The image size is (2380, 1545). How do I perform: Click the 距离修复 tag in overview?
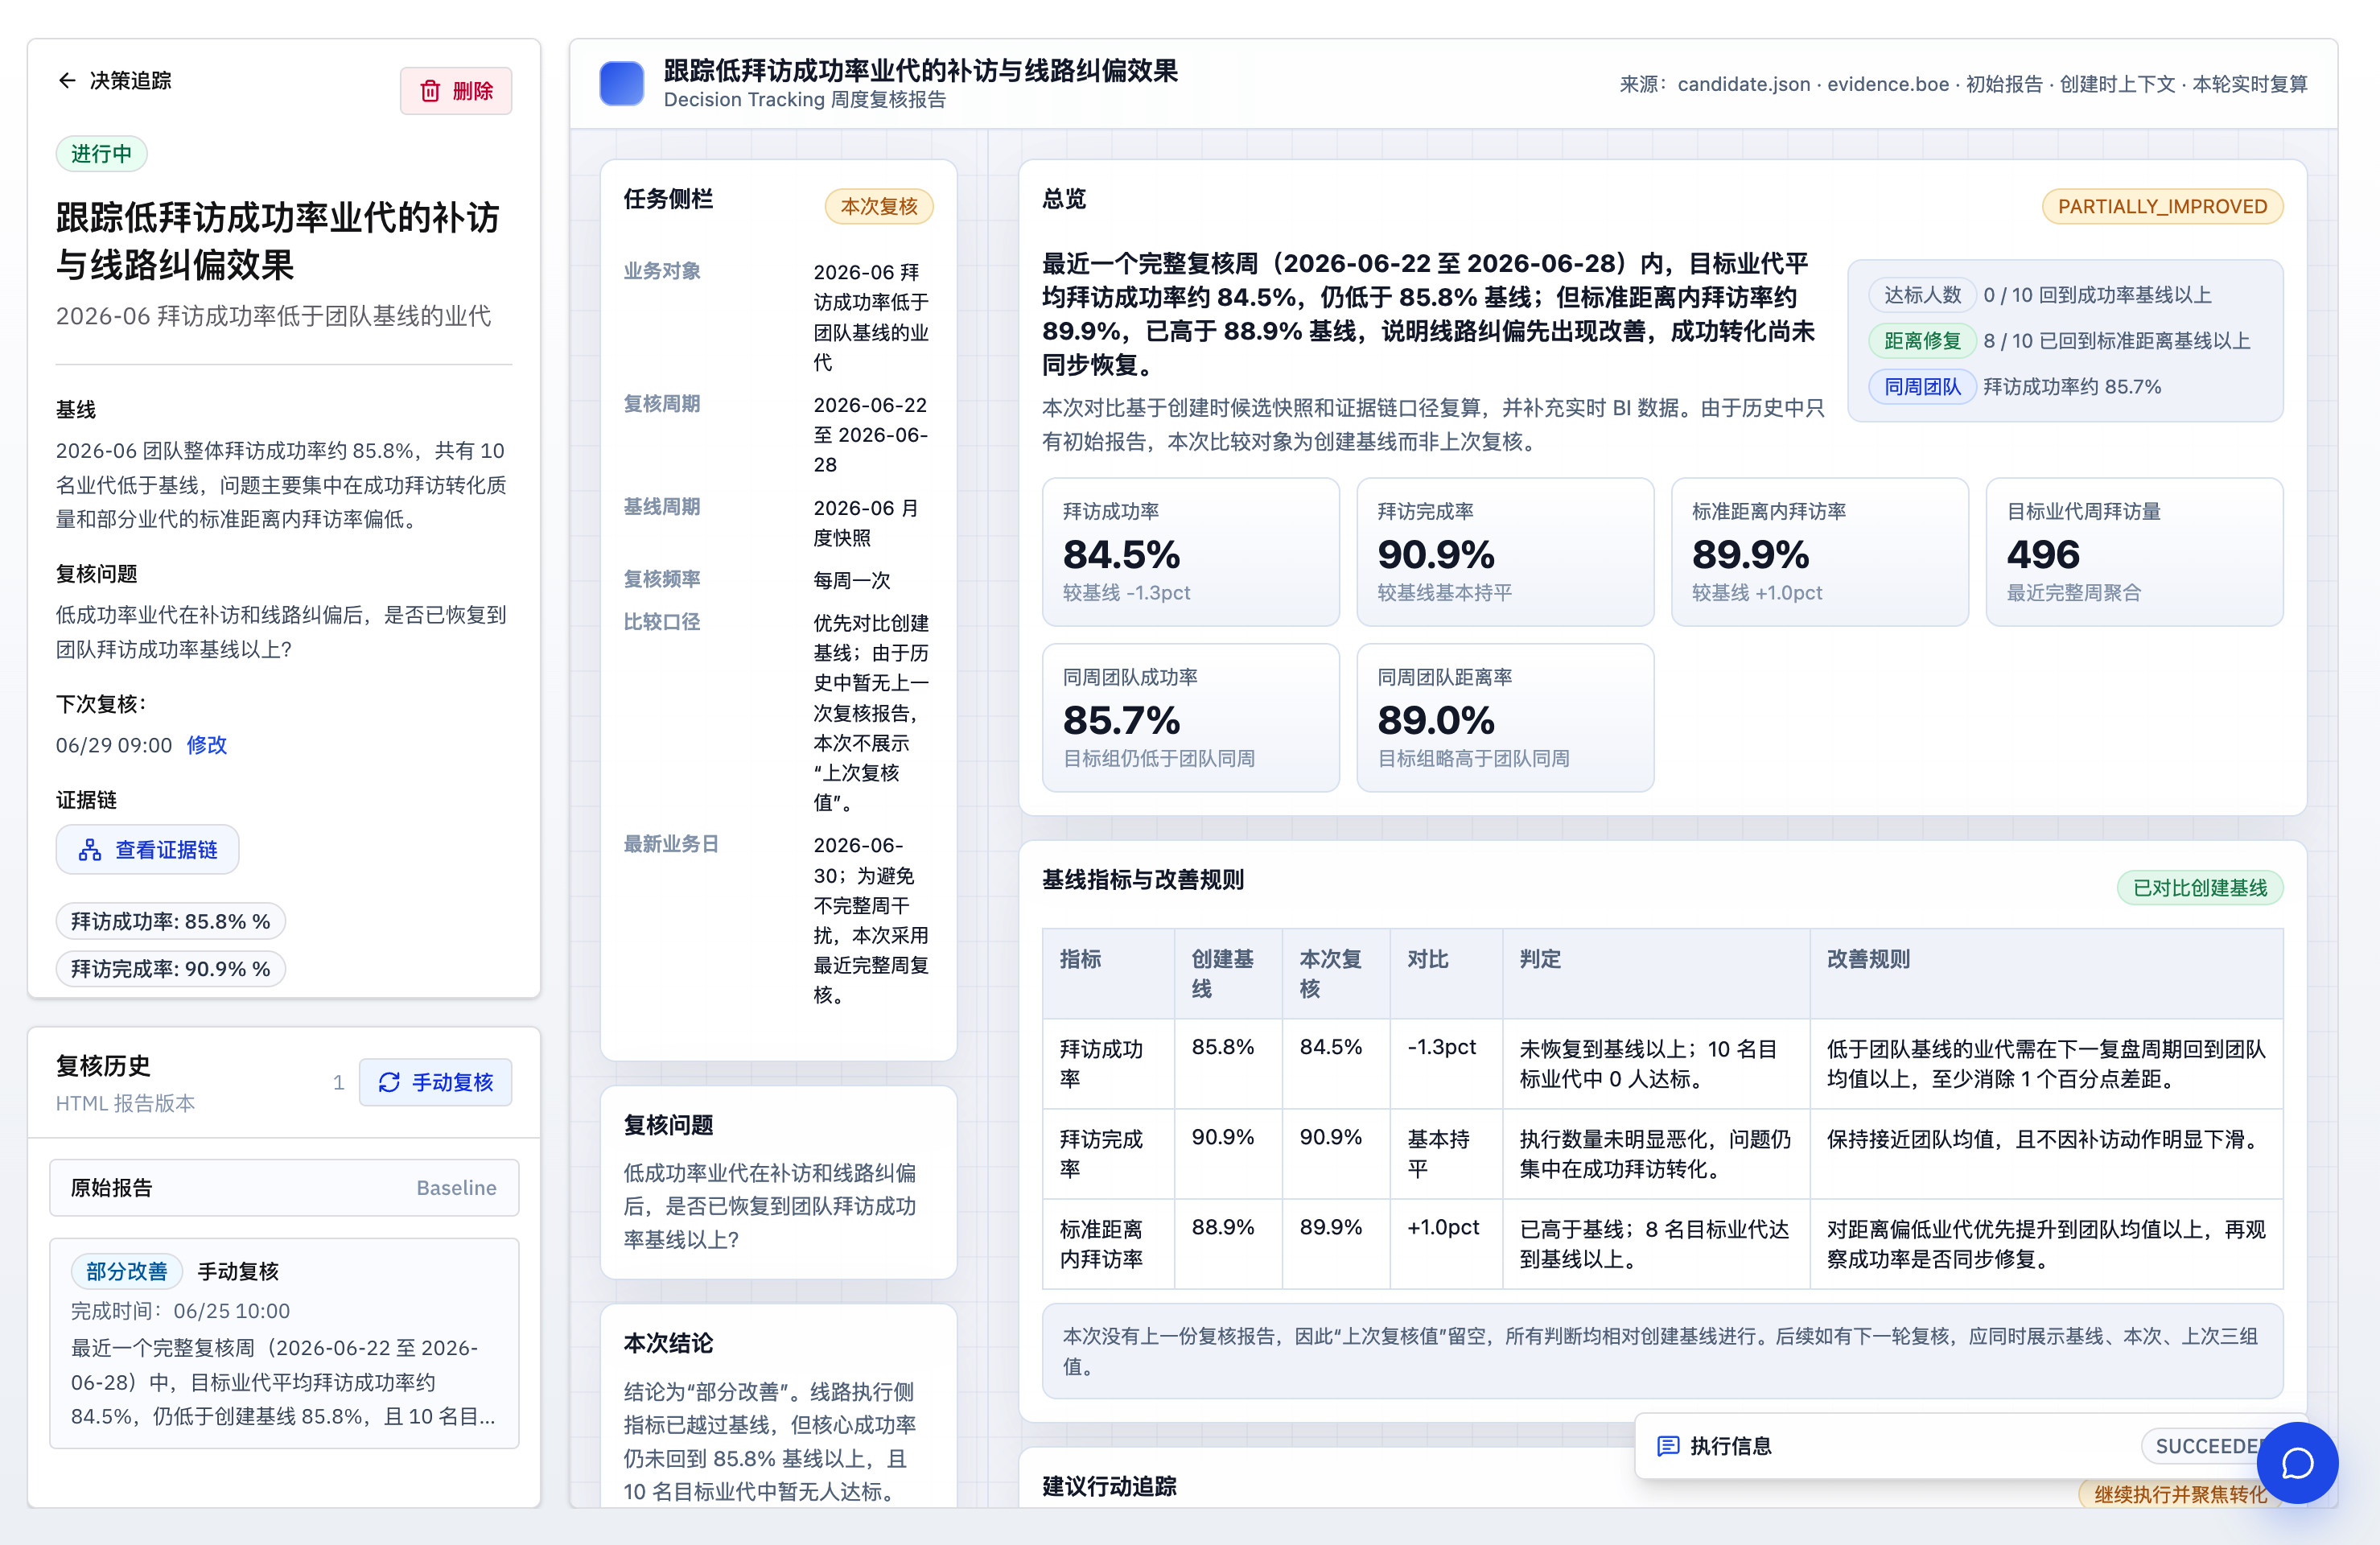(x=1921, y=341)
